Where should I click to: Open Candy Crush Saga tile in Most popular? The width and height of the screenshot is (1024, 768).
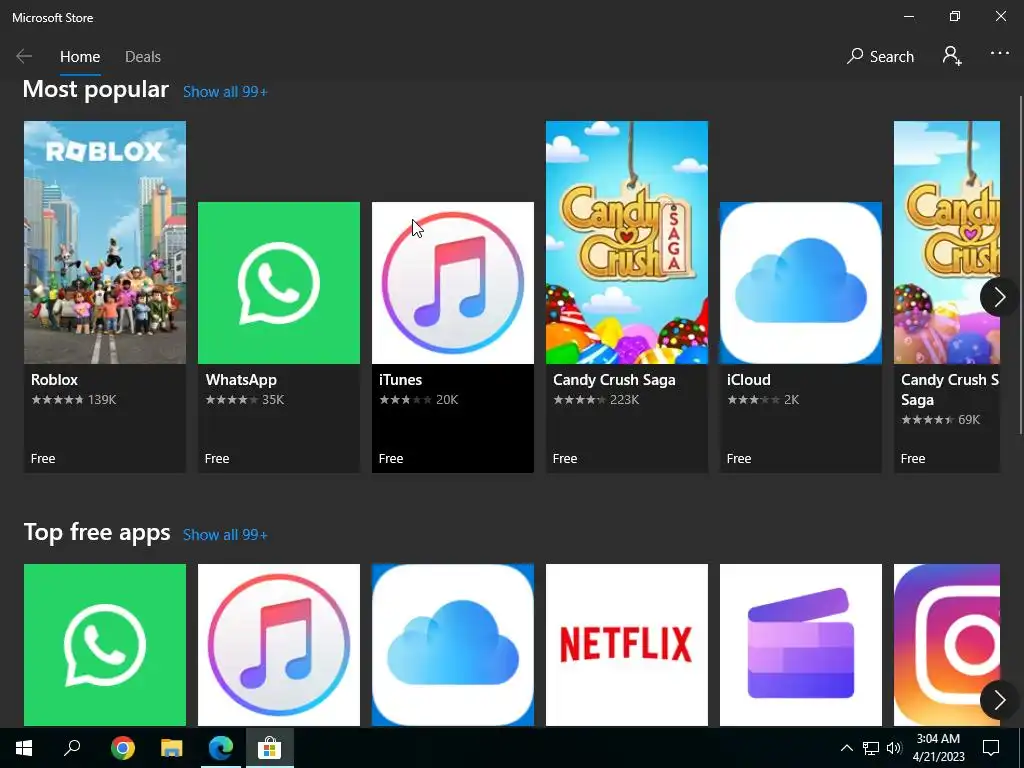tap(627, 242)
